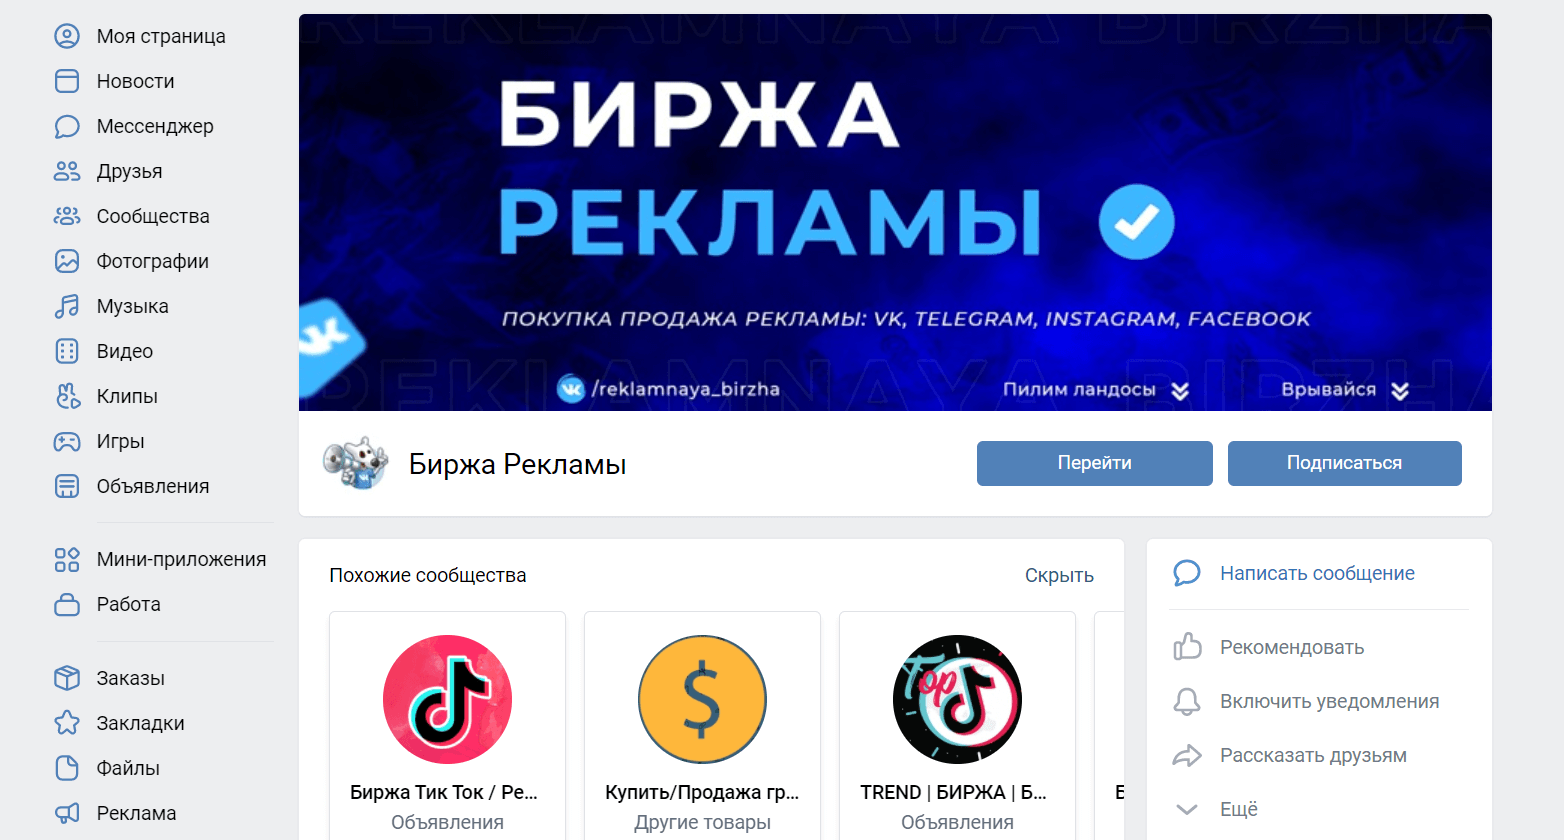Click the thumbs-up Recommend icon

[1187, 647]
